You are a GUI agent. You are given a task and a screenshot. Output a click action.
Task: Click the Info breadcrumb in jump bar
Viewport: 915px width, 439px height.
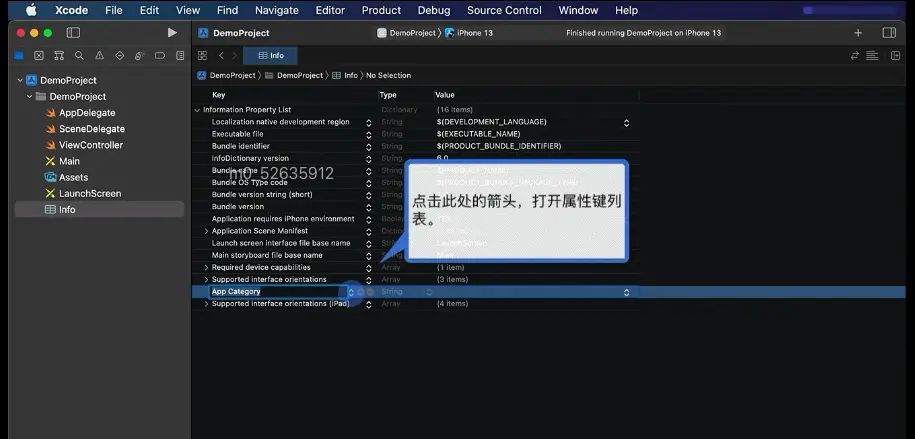pos(345,75)
